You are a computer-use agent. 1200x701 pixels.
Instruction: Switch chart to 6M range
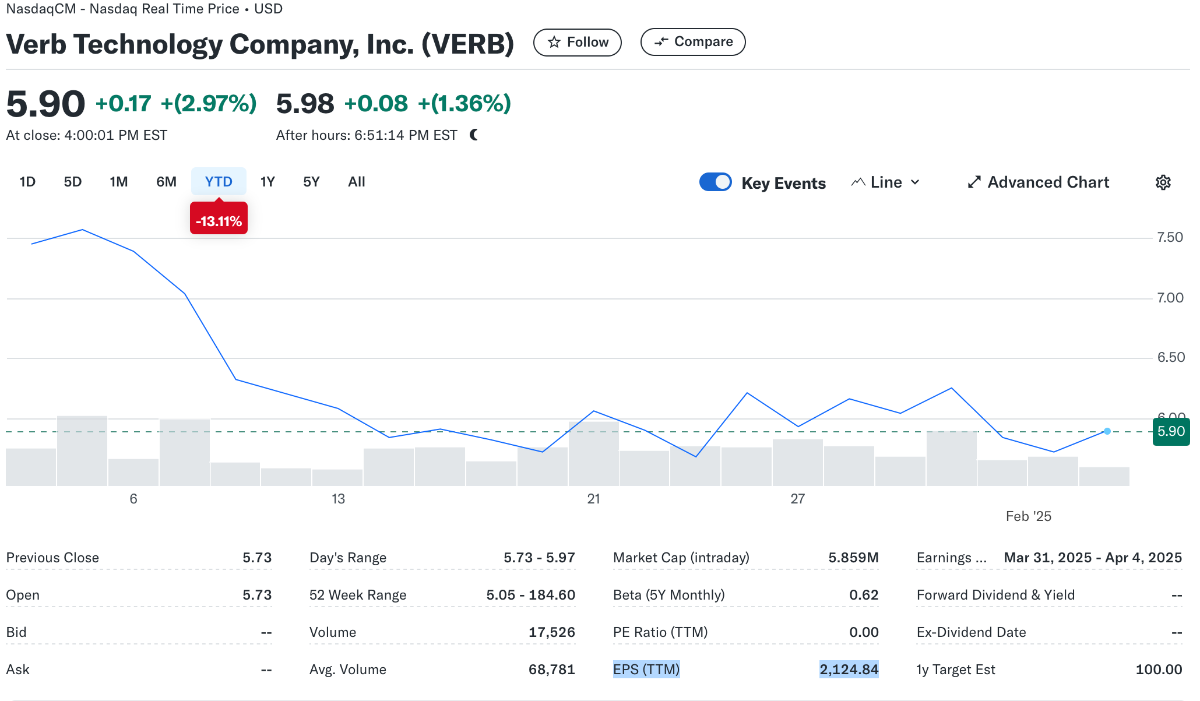[x=166, y=182]
